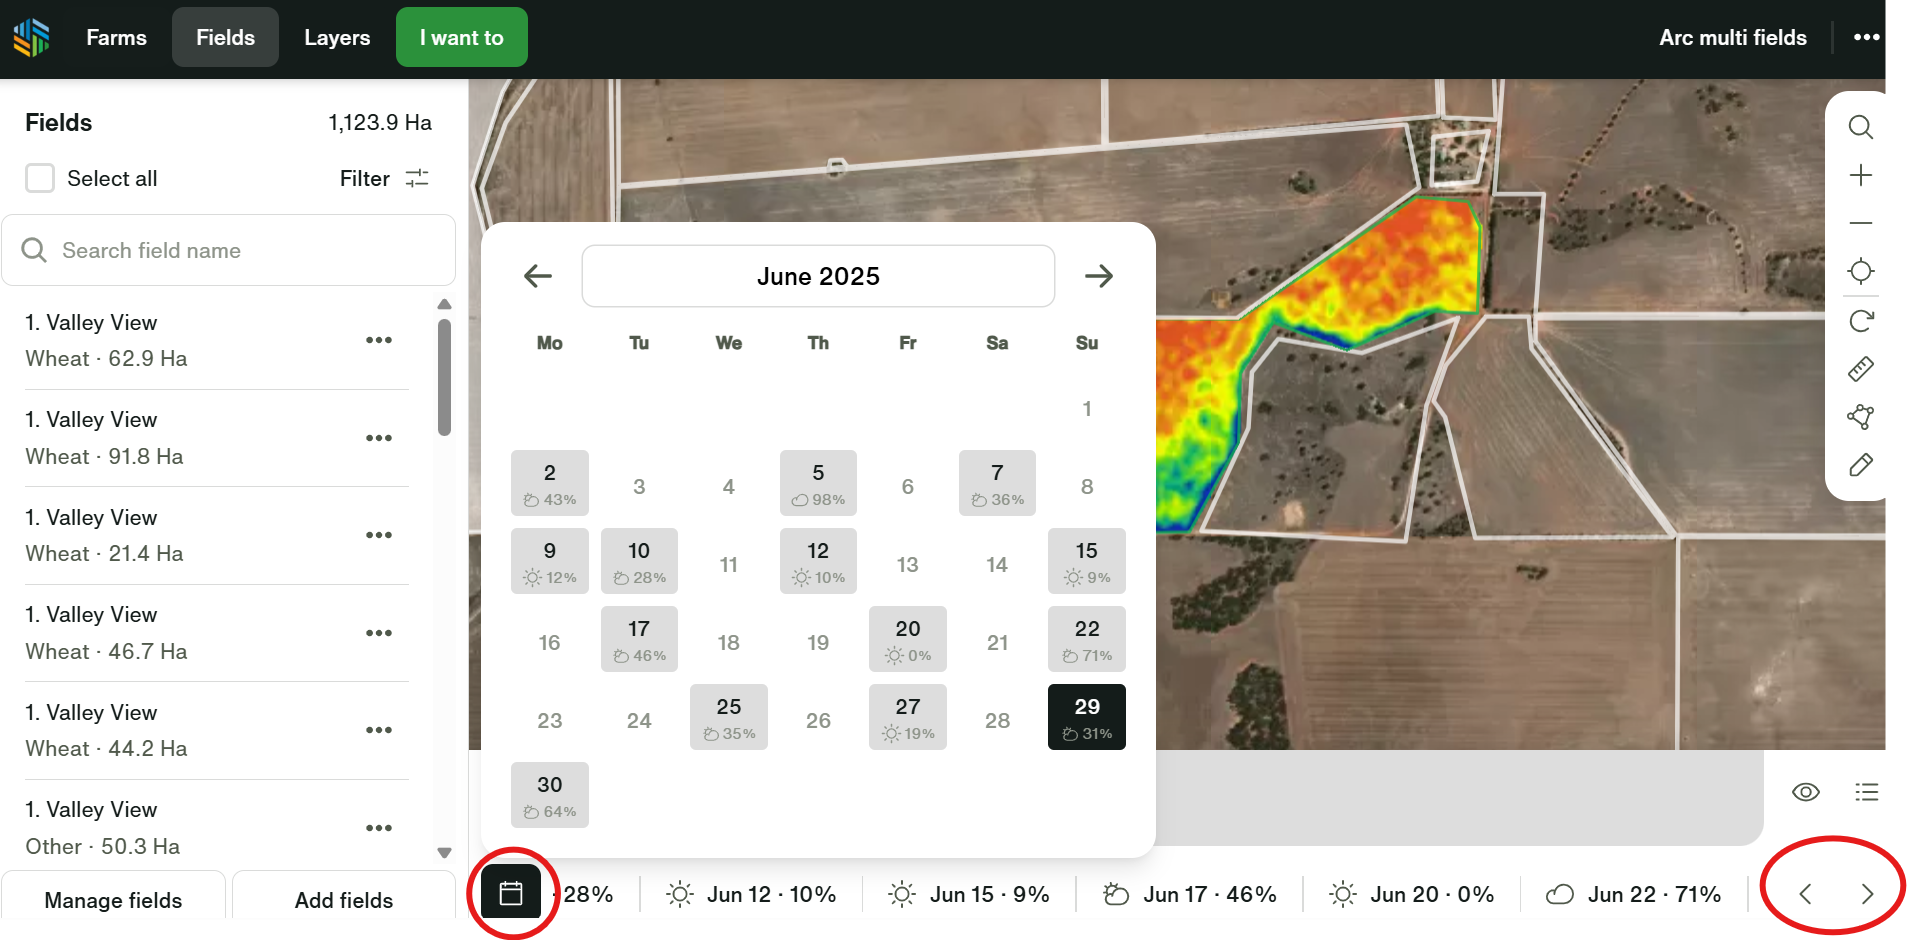Select the ruler measure tool
The image size is (1907, 940).
coord(1860,369)
